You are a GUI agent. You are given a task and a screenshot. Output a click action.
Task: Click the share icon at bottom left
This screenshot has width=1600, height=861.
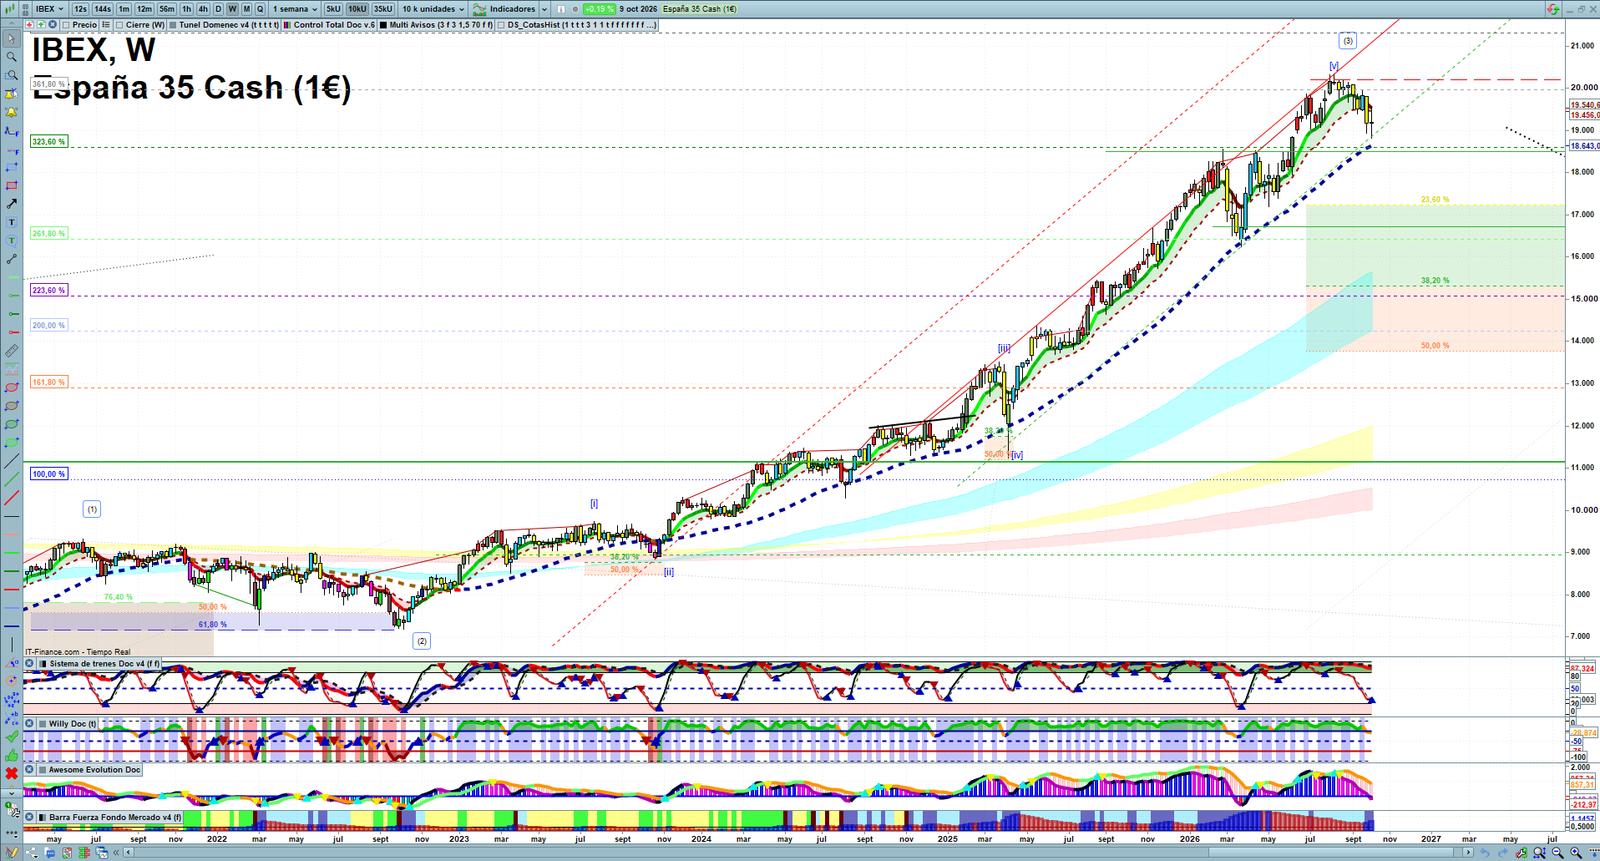pos(31,853)
